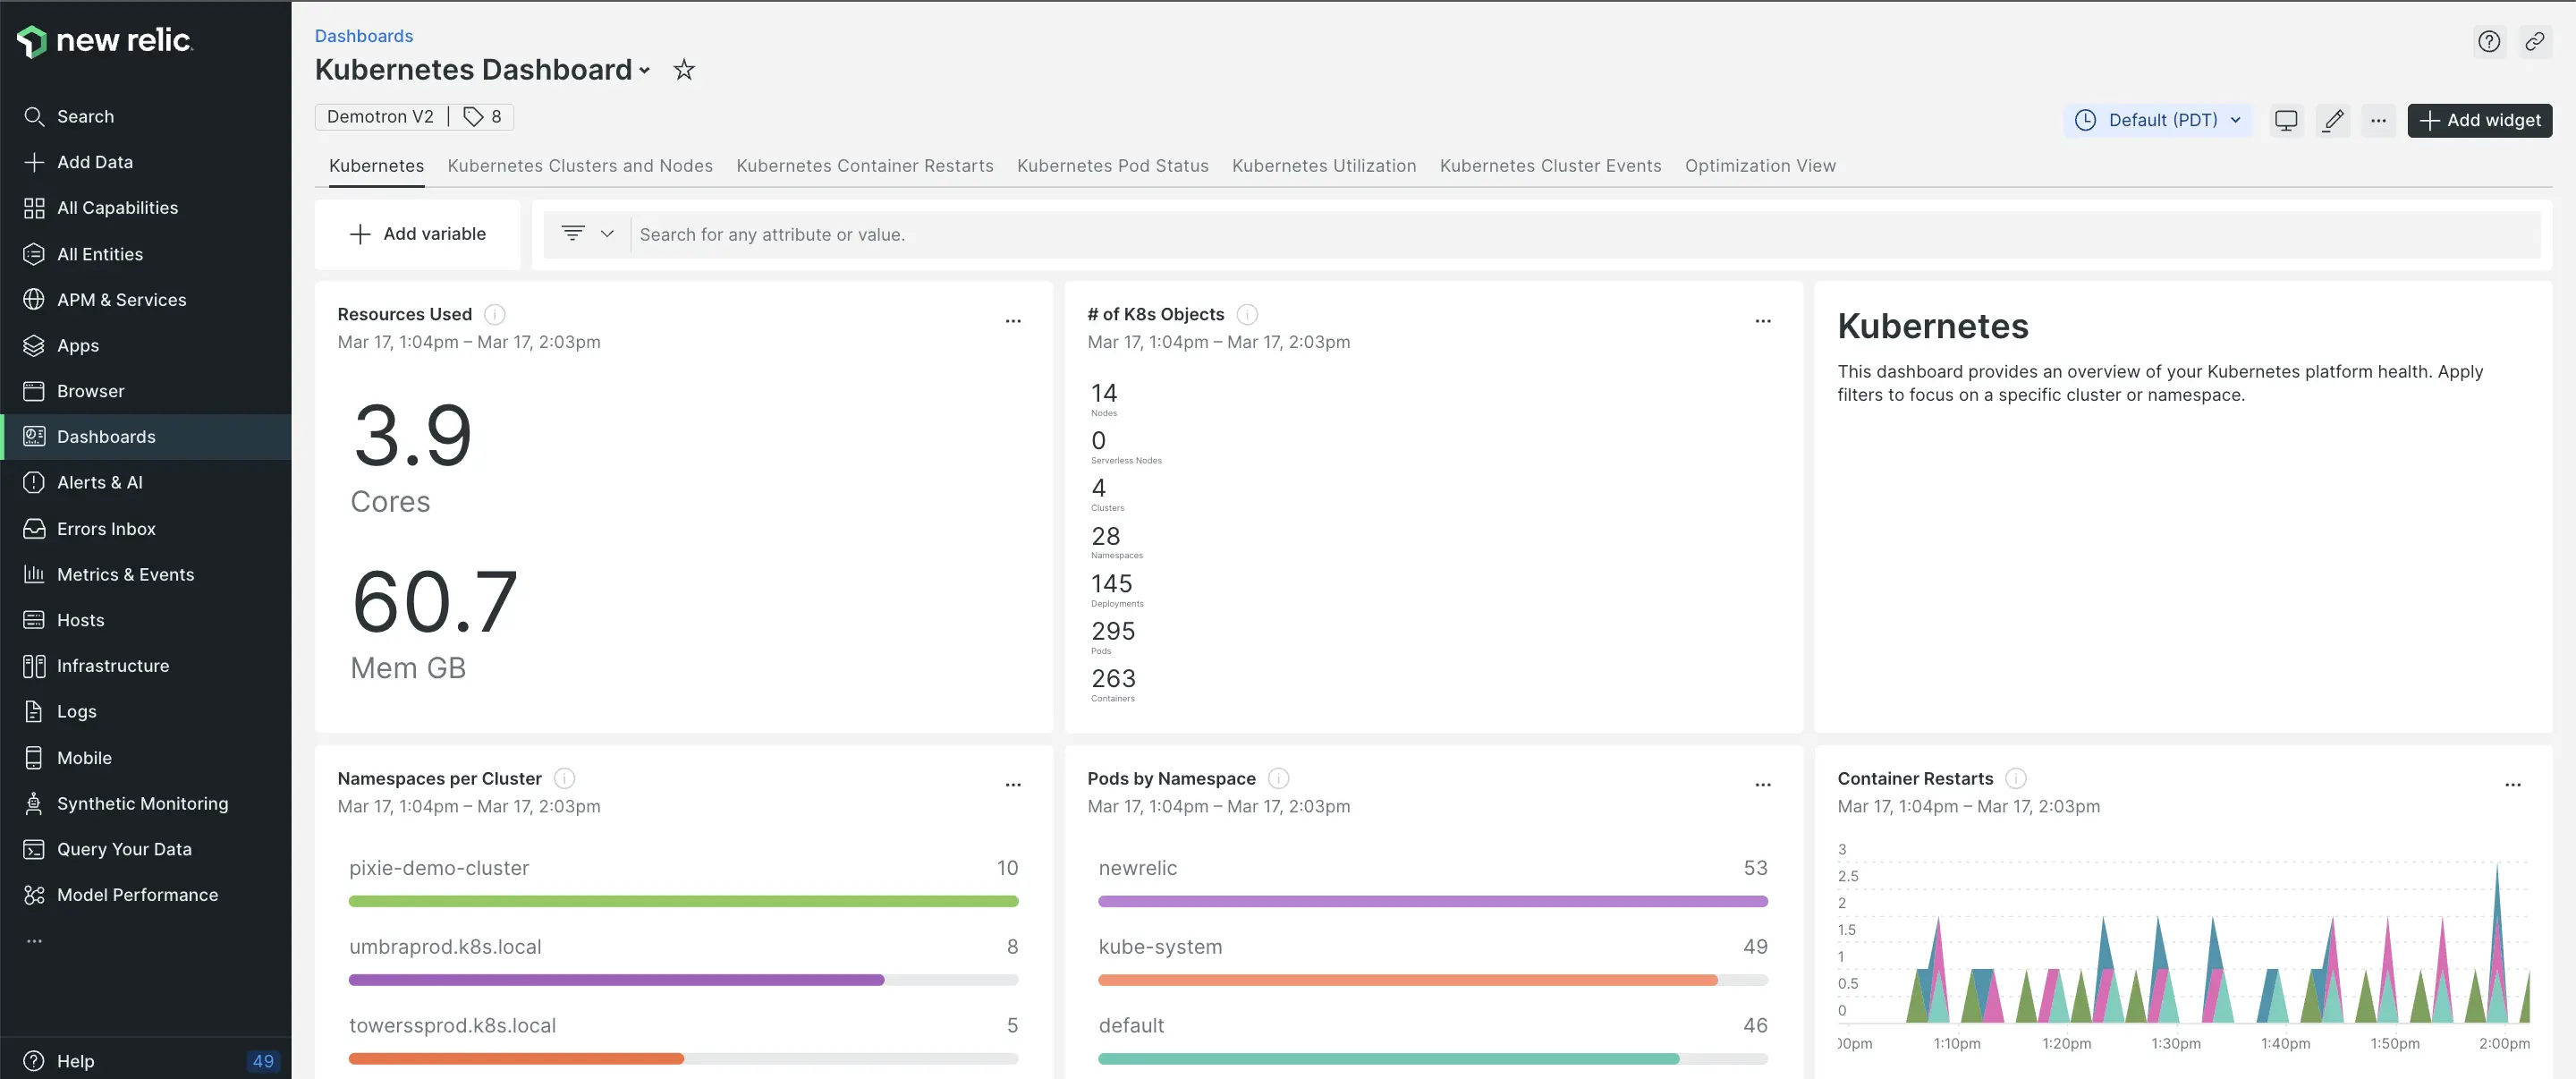Expand Kubernetes Dashboard title dropdown

(x=645, y=71)
